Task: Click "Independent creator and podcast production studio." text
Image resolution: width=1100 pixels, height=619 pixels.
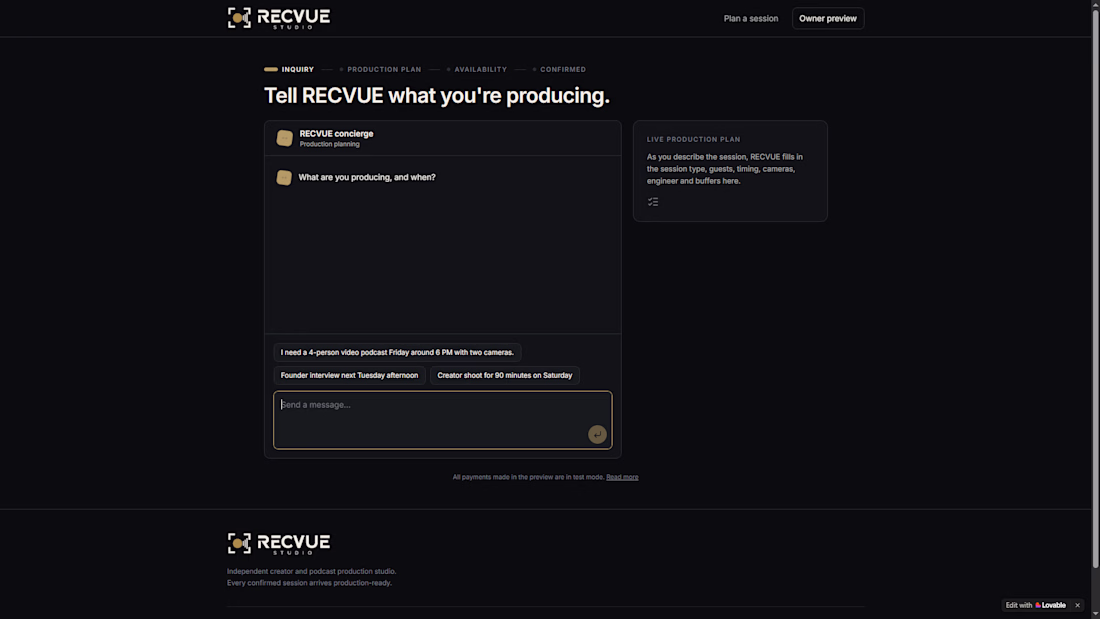Action: 311,571
